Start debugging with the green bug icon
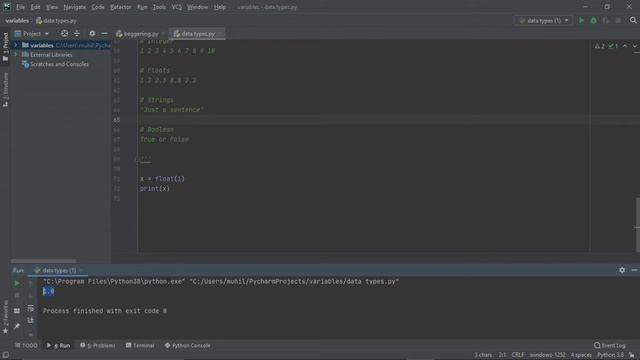The height and width of the screenshot is (360, 640). [x=593, y=20]
